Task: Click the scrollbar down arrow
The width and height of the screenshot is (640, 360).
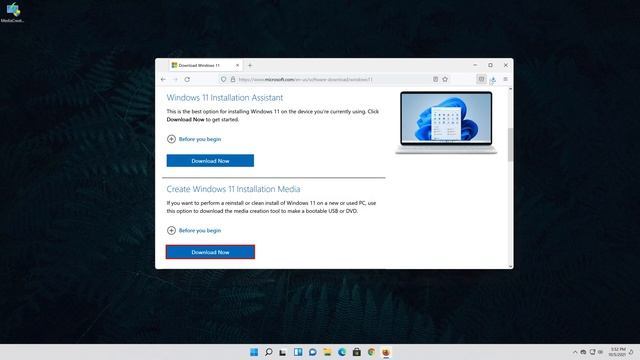Action: [510, 267]
